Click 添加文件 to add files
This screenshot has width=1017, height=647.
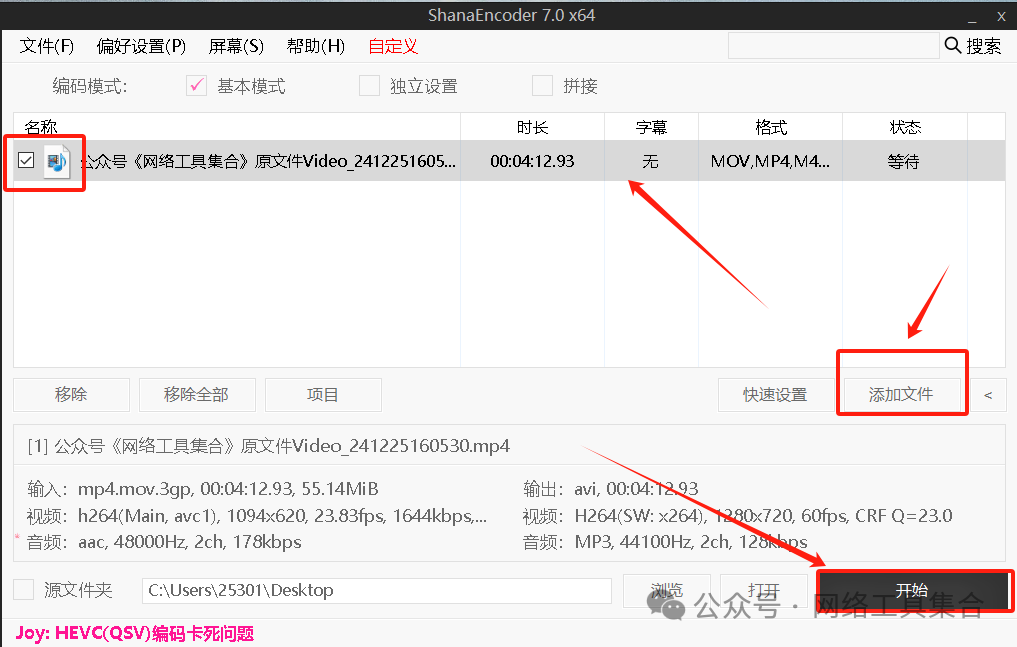(902, 394)
